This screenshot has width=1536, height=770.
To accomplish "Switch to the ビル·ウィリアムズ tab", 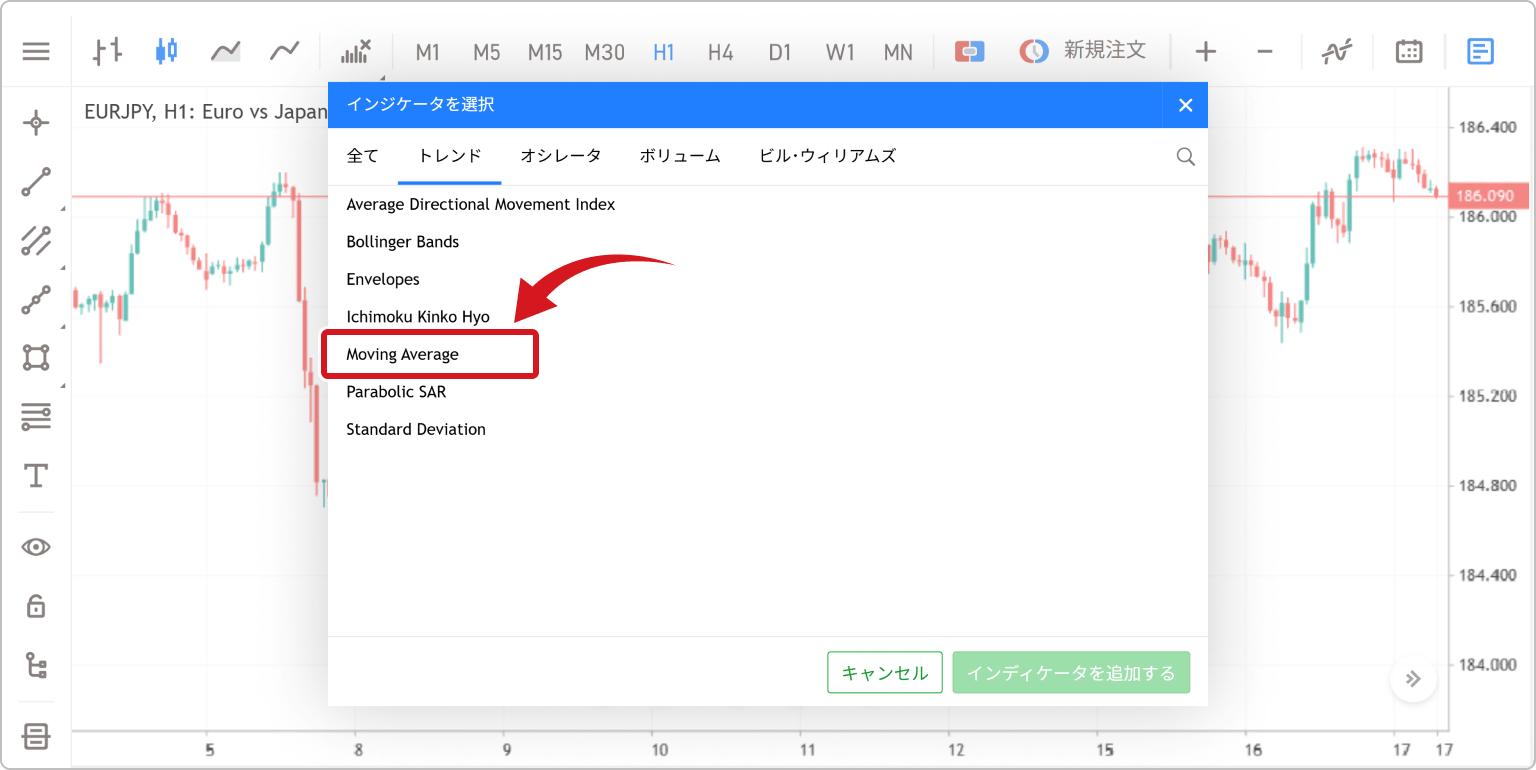I will pyautogui.click(x=827, y=156).
